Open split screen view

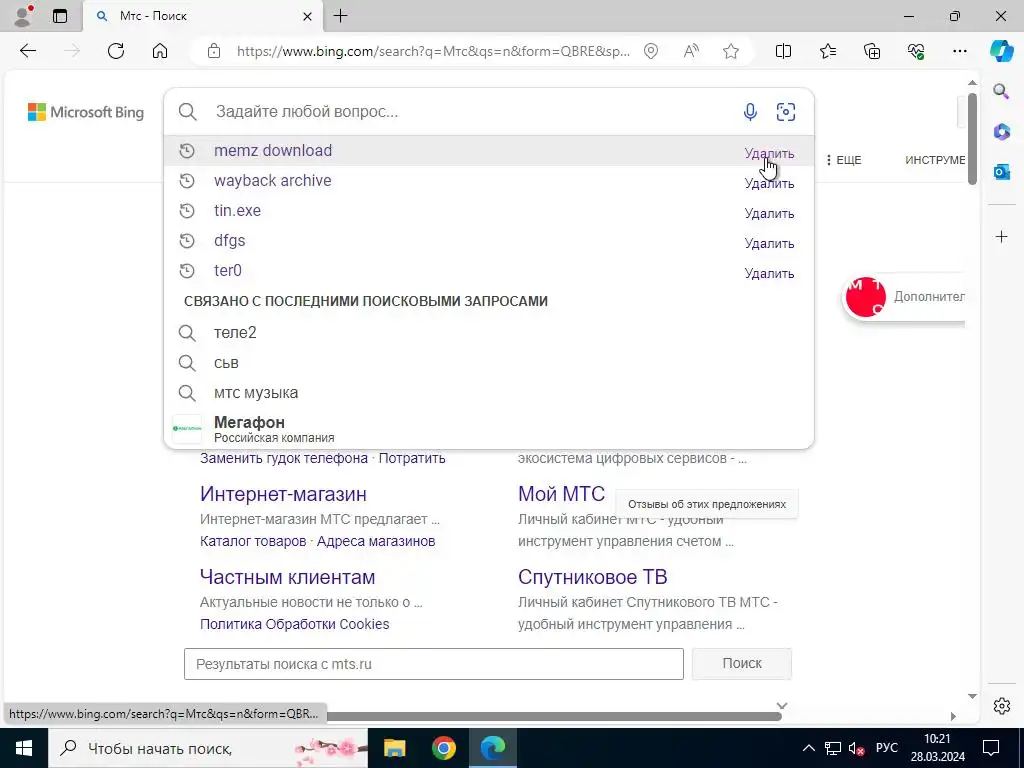tap(783, 51)
